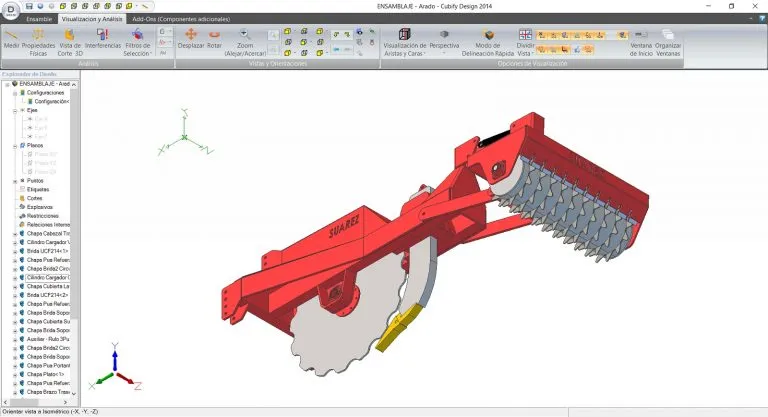Open Add-Ons (Componentes adicionales) tab
Screen dimensions: 768x417
pos(181,19)
